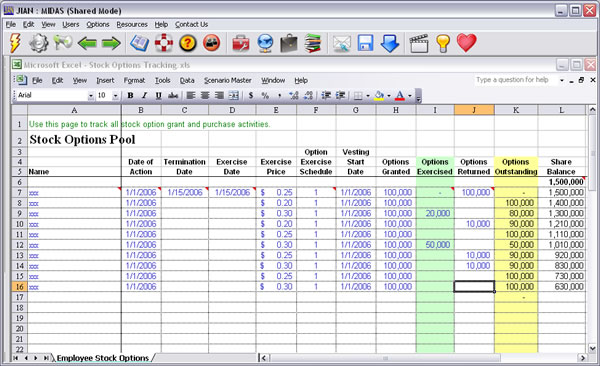Click the decrease decimal icon
This screenshot has height=366, width=600.
pos(308,95)
